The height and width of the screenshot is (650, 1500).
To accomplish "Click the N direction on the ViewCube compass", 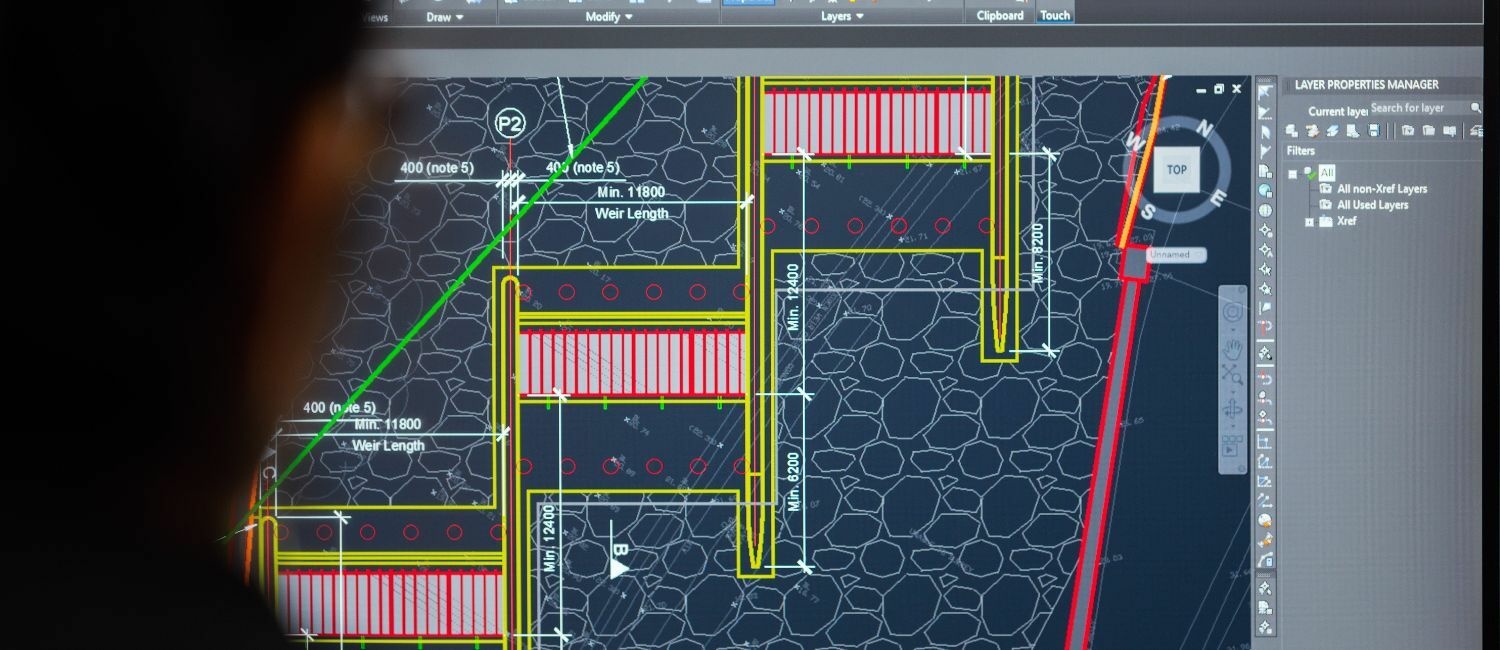I will pyautogui.click(x=1205, y=129).
